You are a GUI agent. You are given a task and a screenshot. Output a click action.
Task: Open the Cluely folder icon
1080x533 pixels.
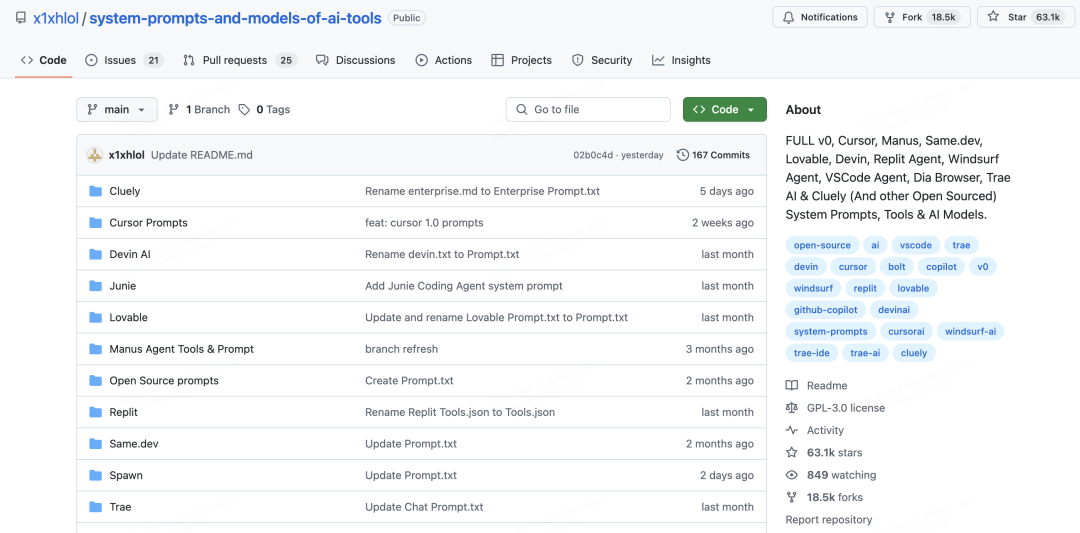[96, 191]
